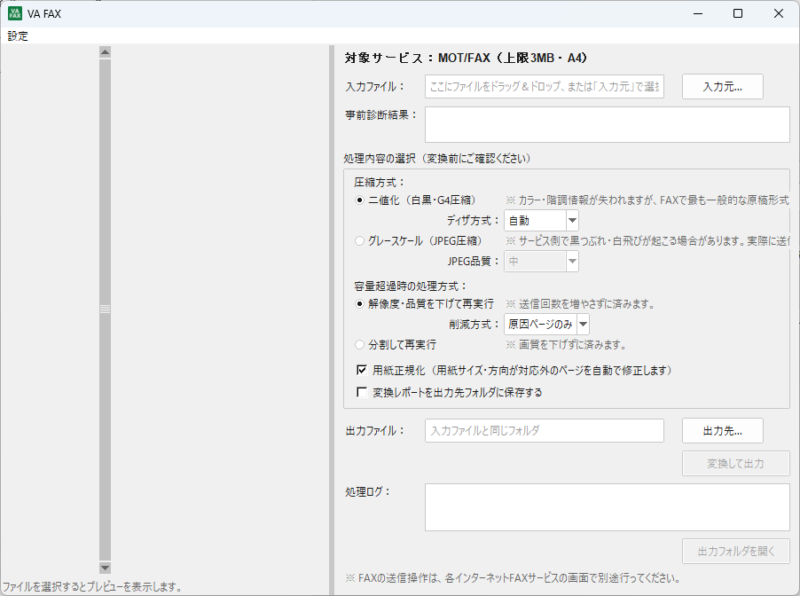Screen dimensions: 800x596
Task: Click the 出力先... button
Action: coord(722,431)
